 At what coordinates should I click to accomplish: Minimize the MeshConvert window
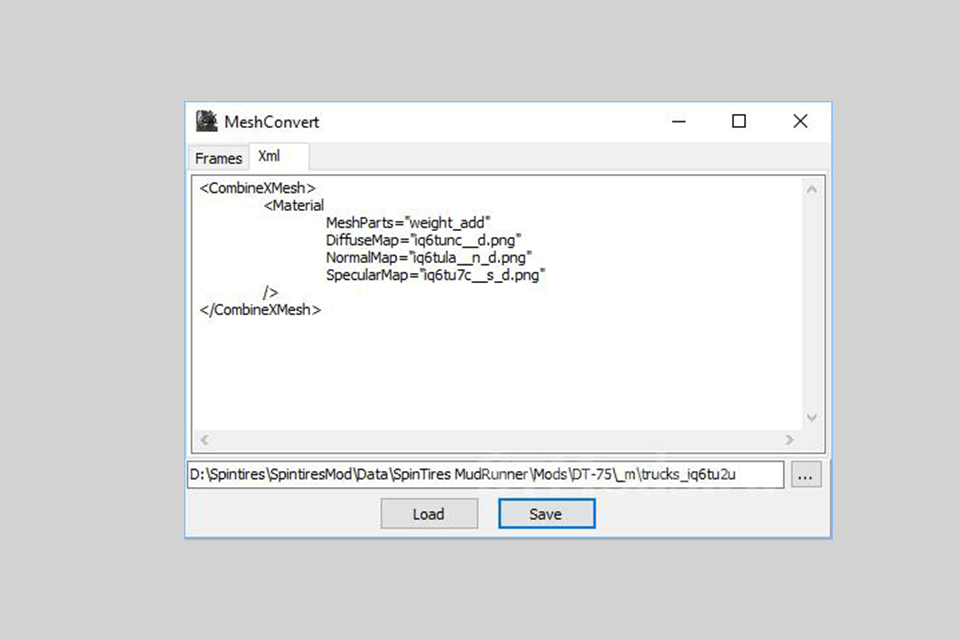680,121
